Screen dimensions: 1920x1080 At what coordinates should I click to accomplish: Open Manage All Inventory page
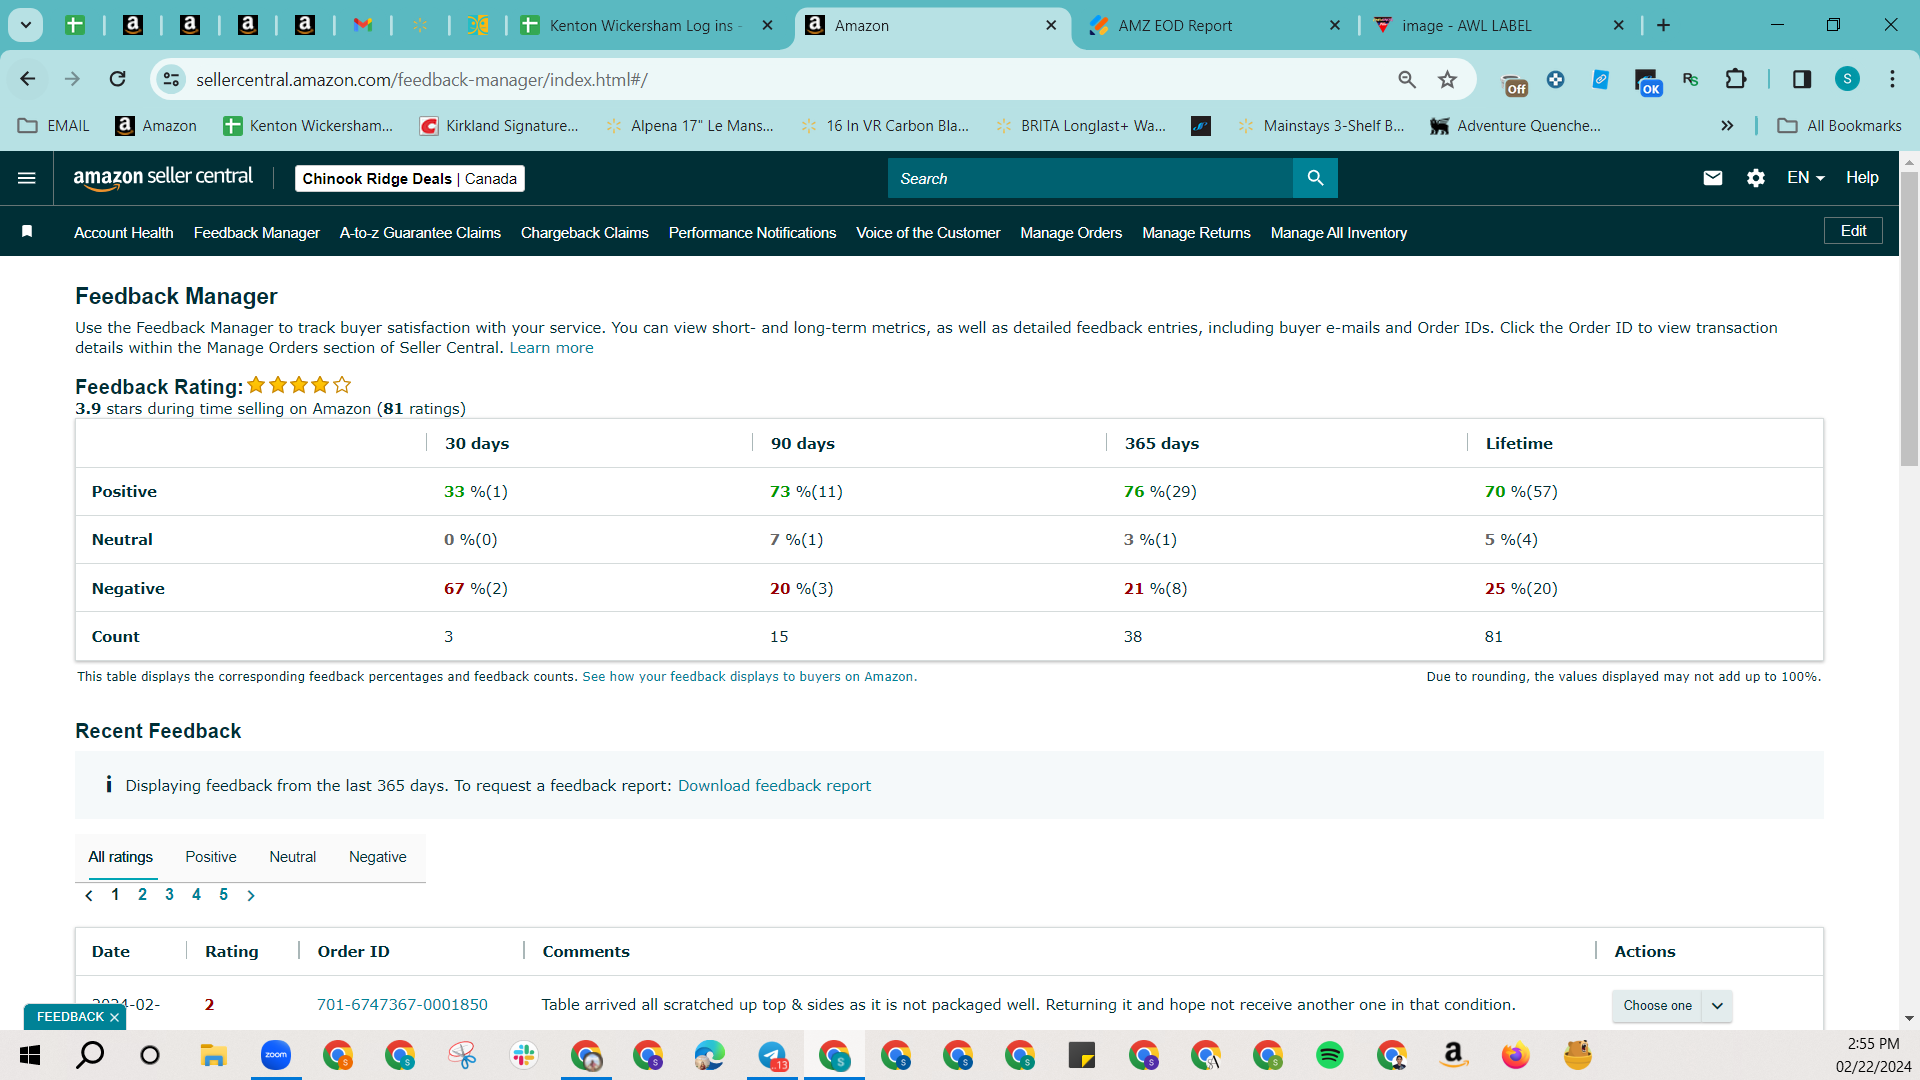1338,233
